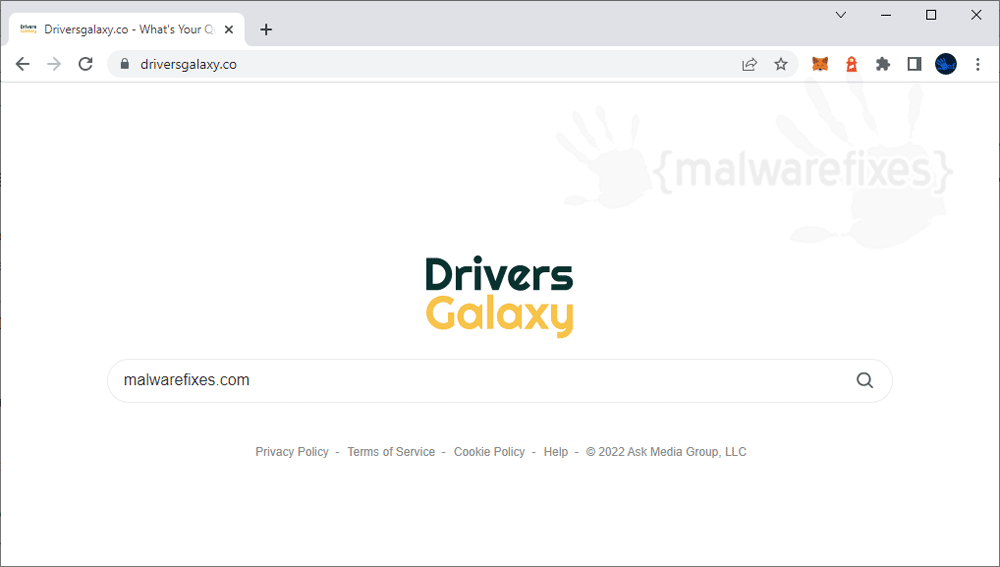Share this page icon
The image size is (1000, 567).
pos(749,64)
